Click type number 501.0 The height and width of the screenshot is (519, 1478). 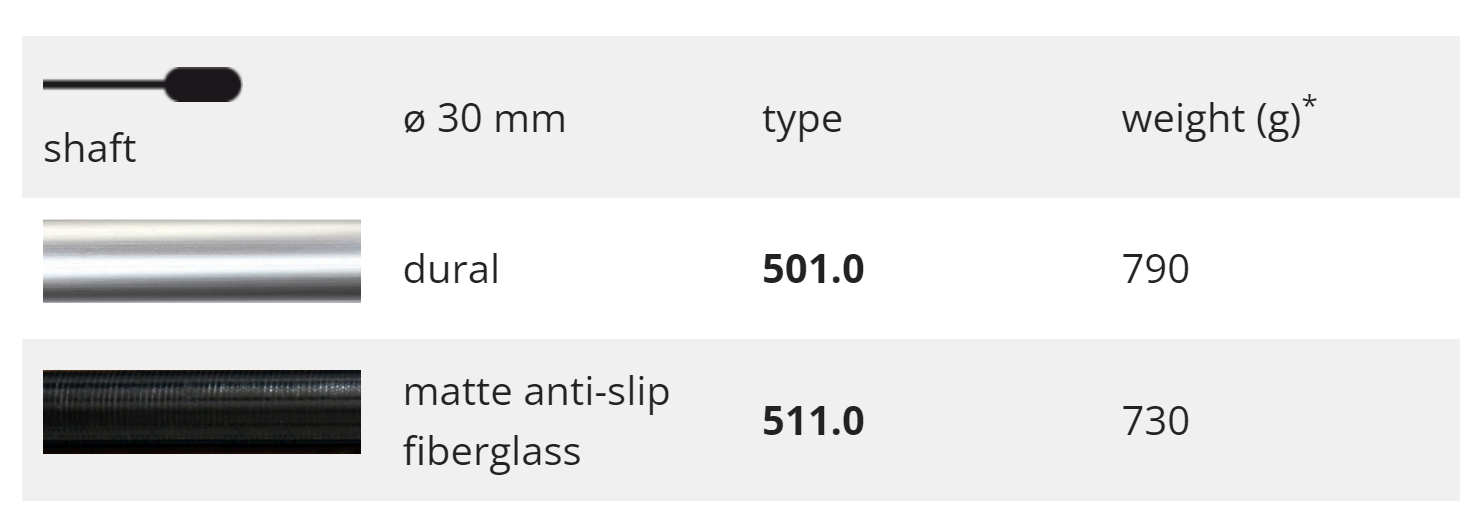pyautogui.click(x=813, y=270)
